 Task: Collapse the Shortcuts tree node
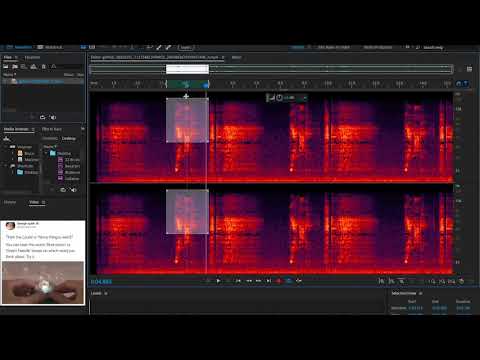click(5, 166)
